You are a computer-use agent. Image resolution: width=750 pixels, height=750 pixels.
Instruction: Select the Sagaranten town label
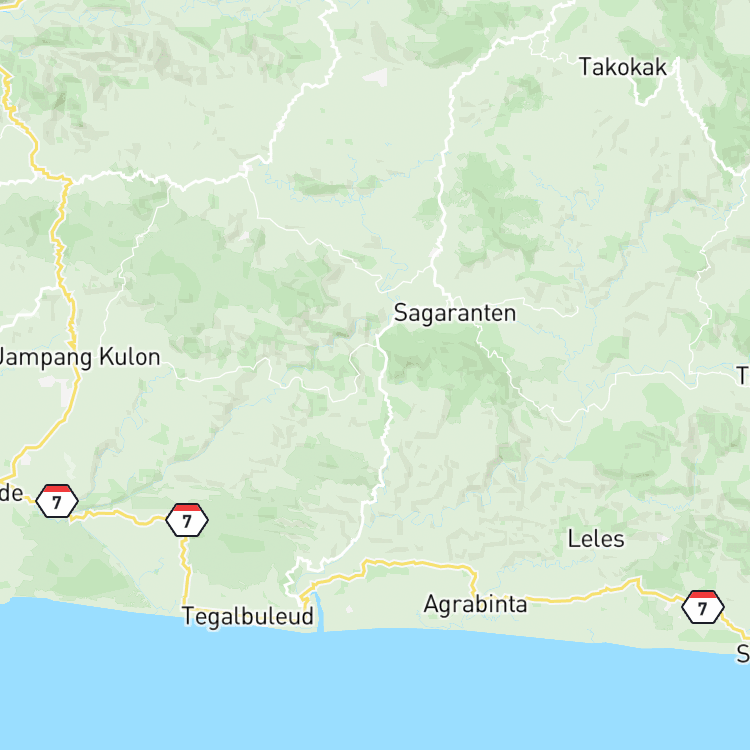point(455,314)
